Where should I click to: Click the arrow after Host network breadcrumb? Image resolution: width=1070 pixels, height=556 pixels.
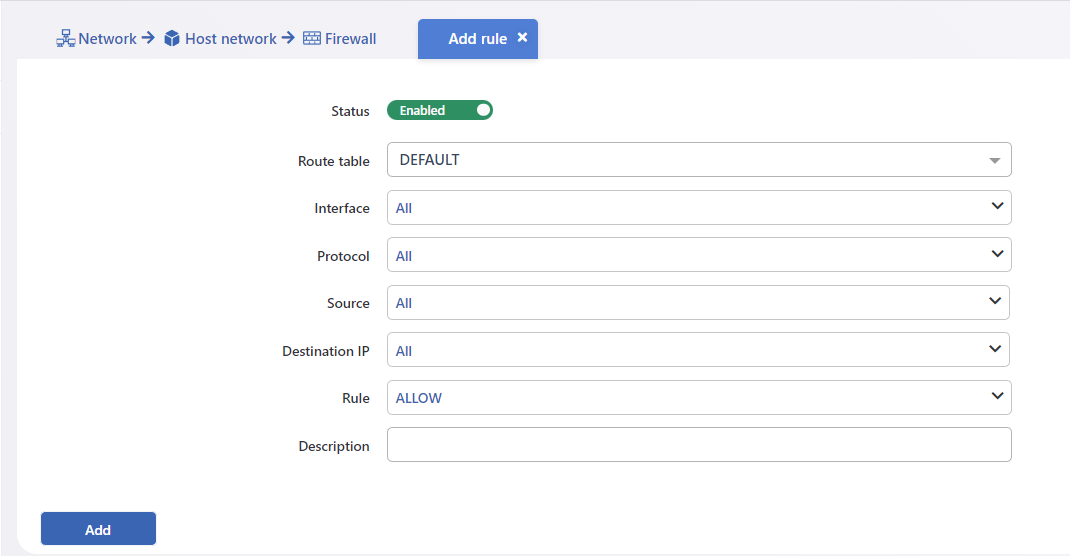click(288, 38)
